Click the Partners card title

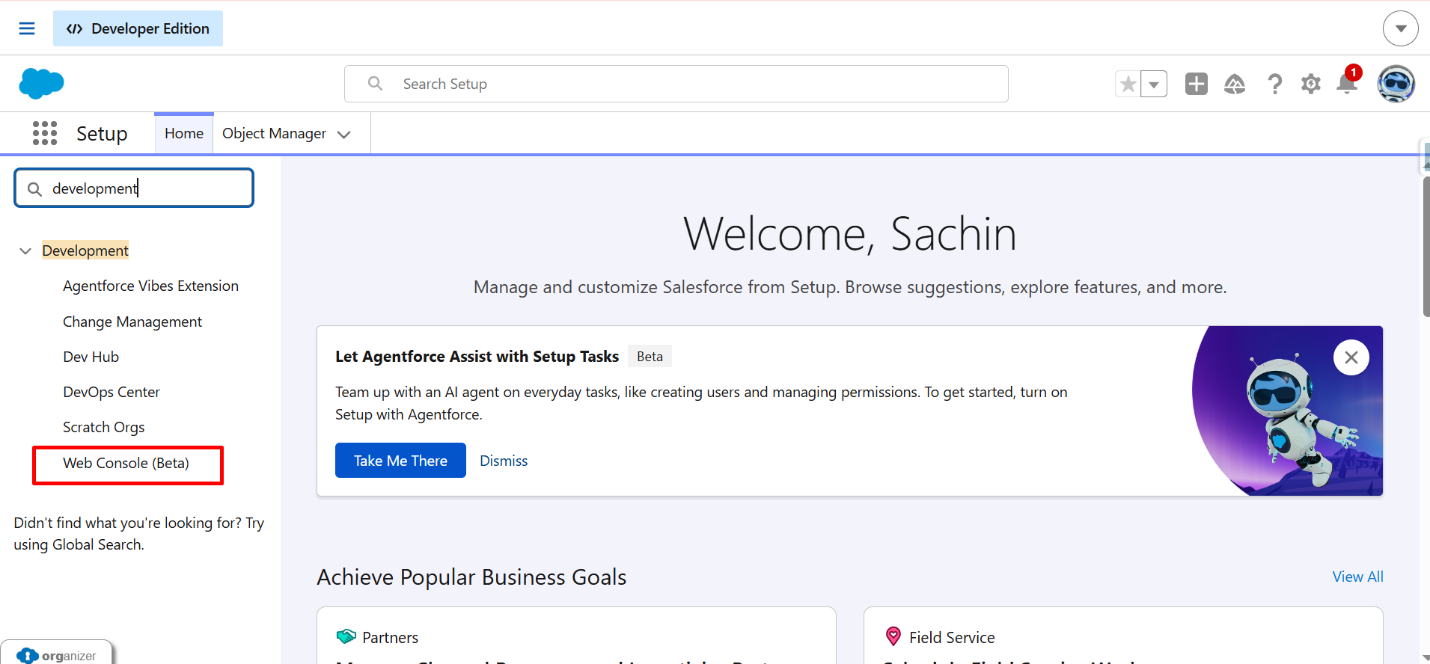[x=390, y=637]
